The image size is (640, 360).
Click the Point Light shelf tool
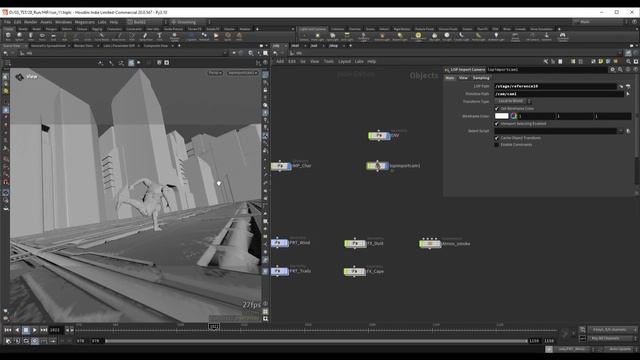point(318,37)
